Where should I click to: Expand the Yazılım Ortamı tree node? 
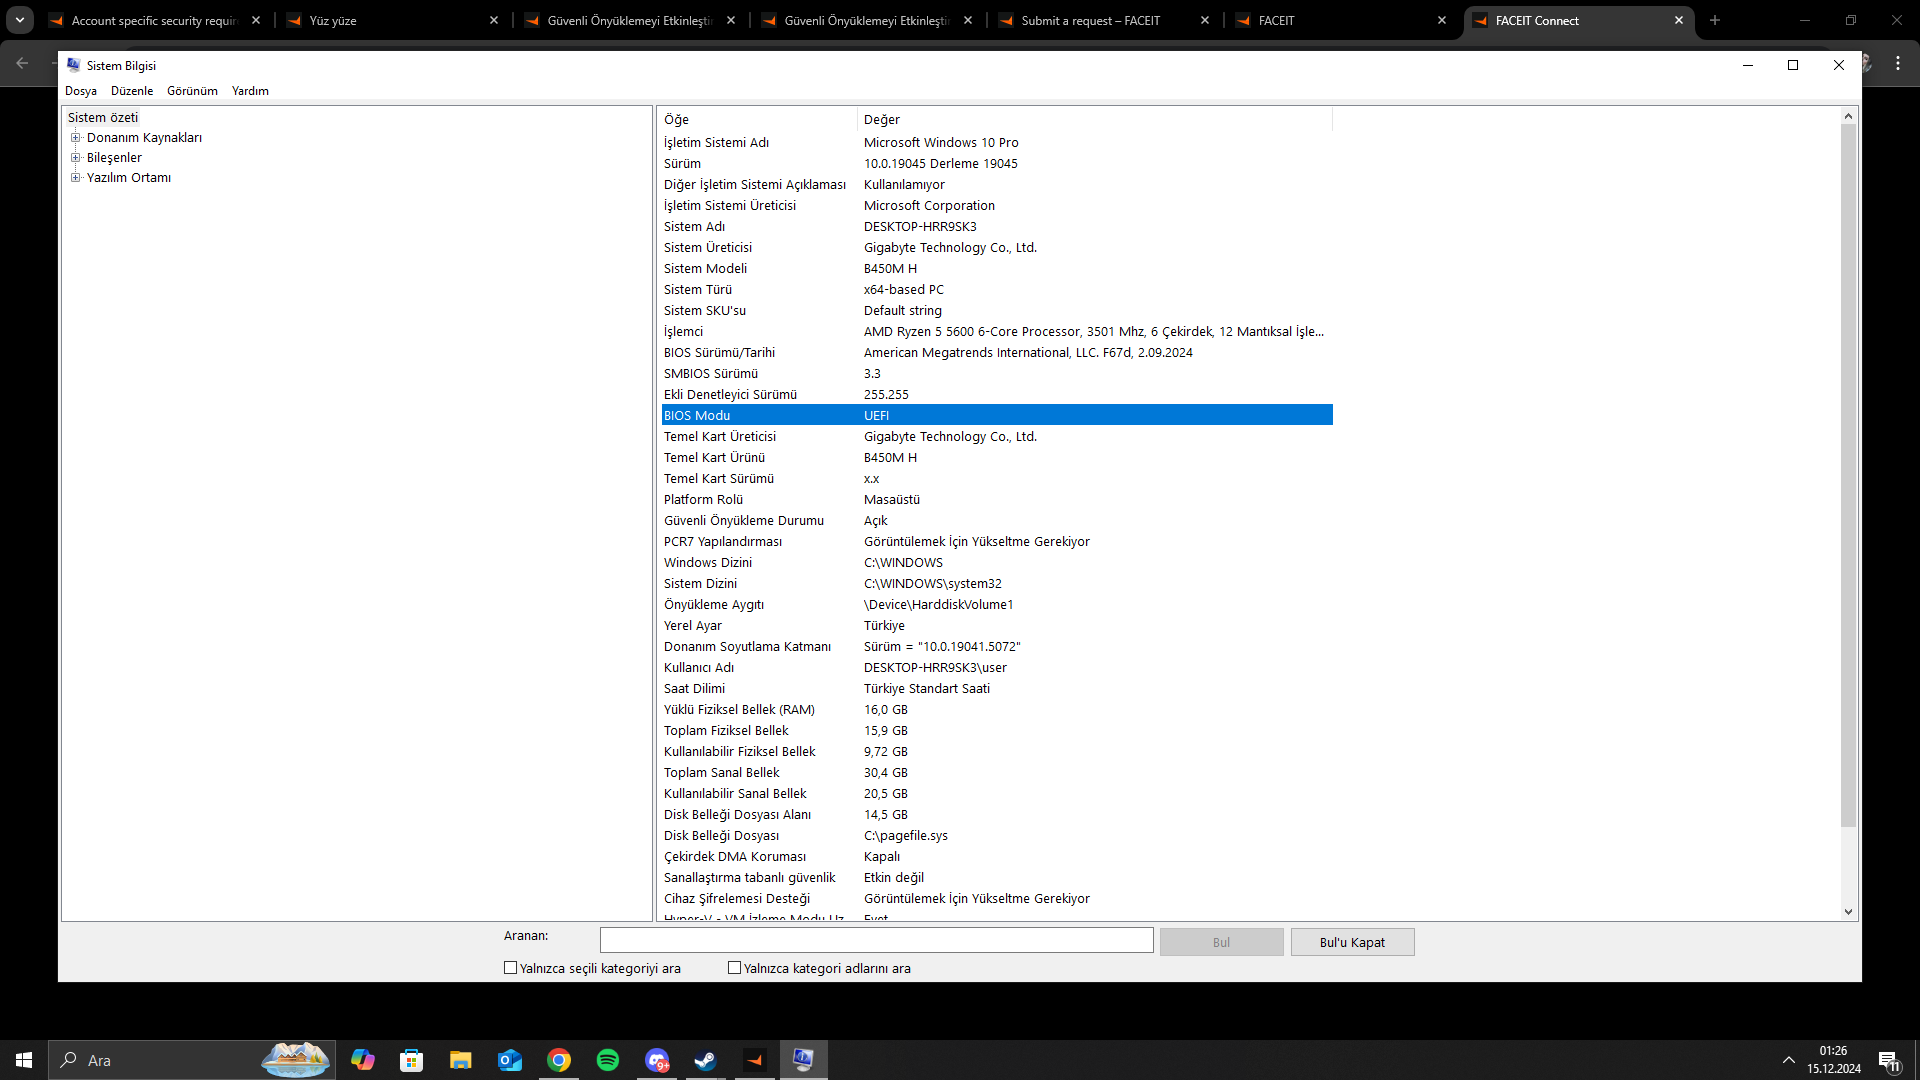tap(75, 178)
